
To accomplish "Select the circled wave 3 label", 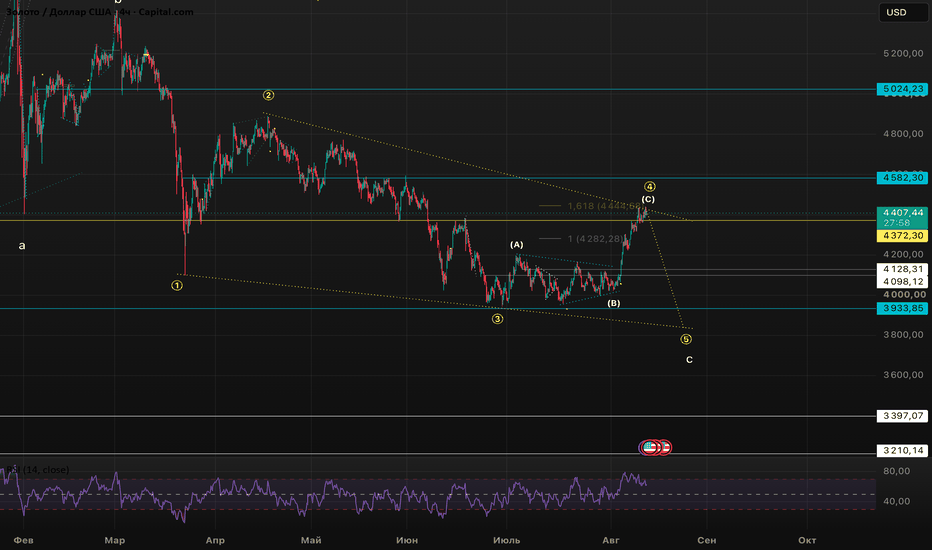I will pos(498,319).
